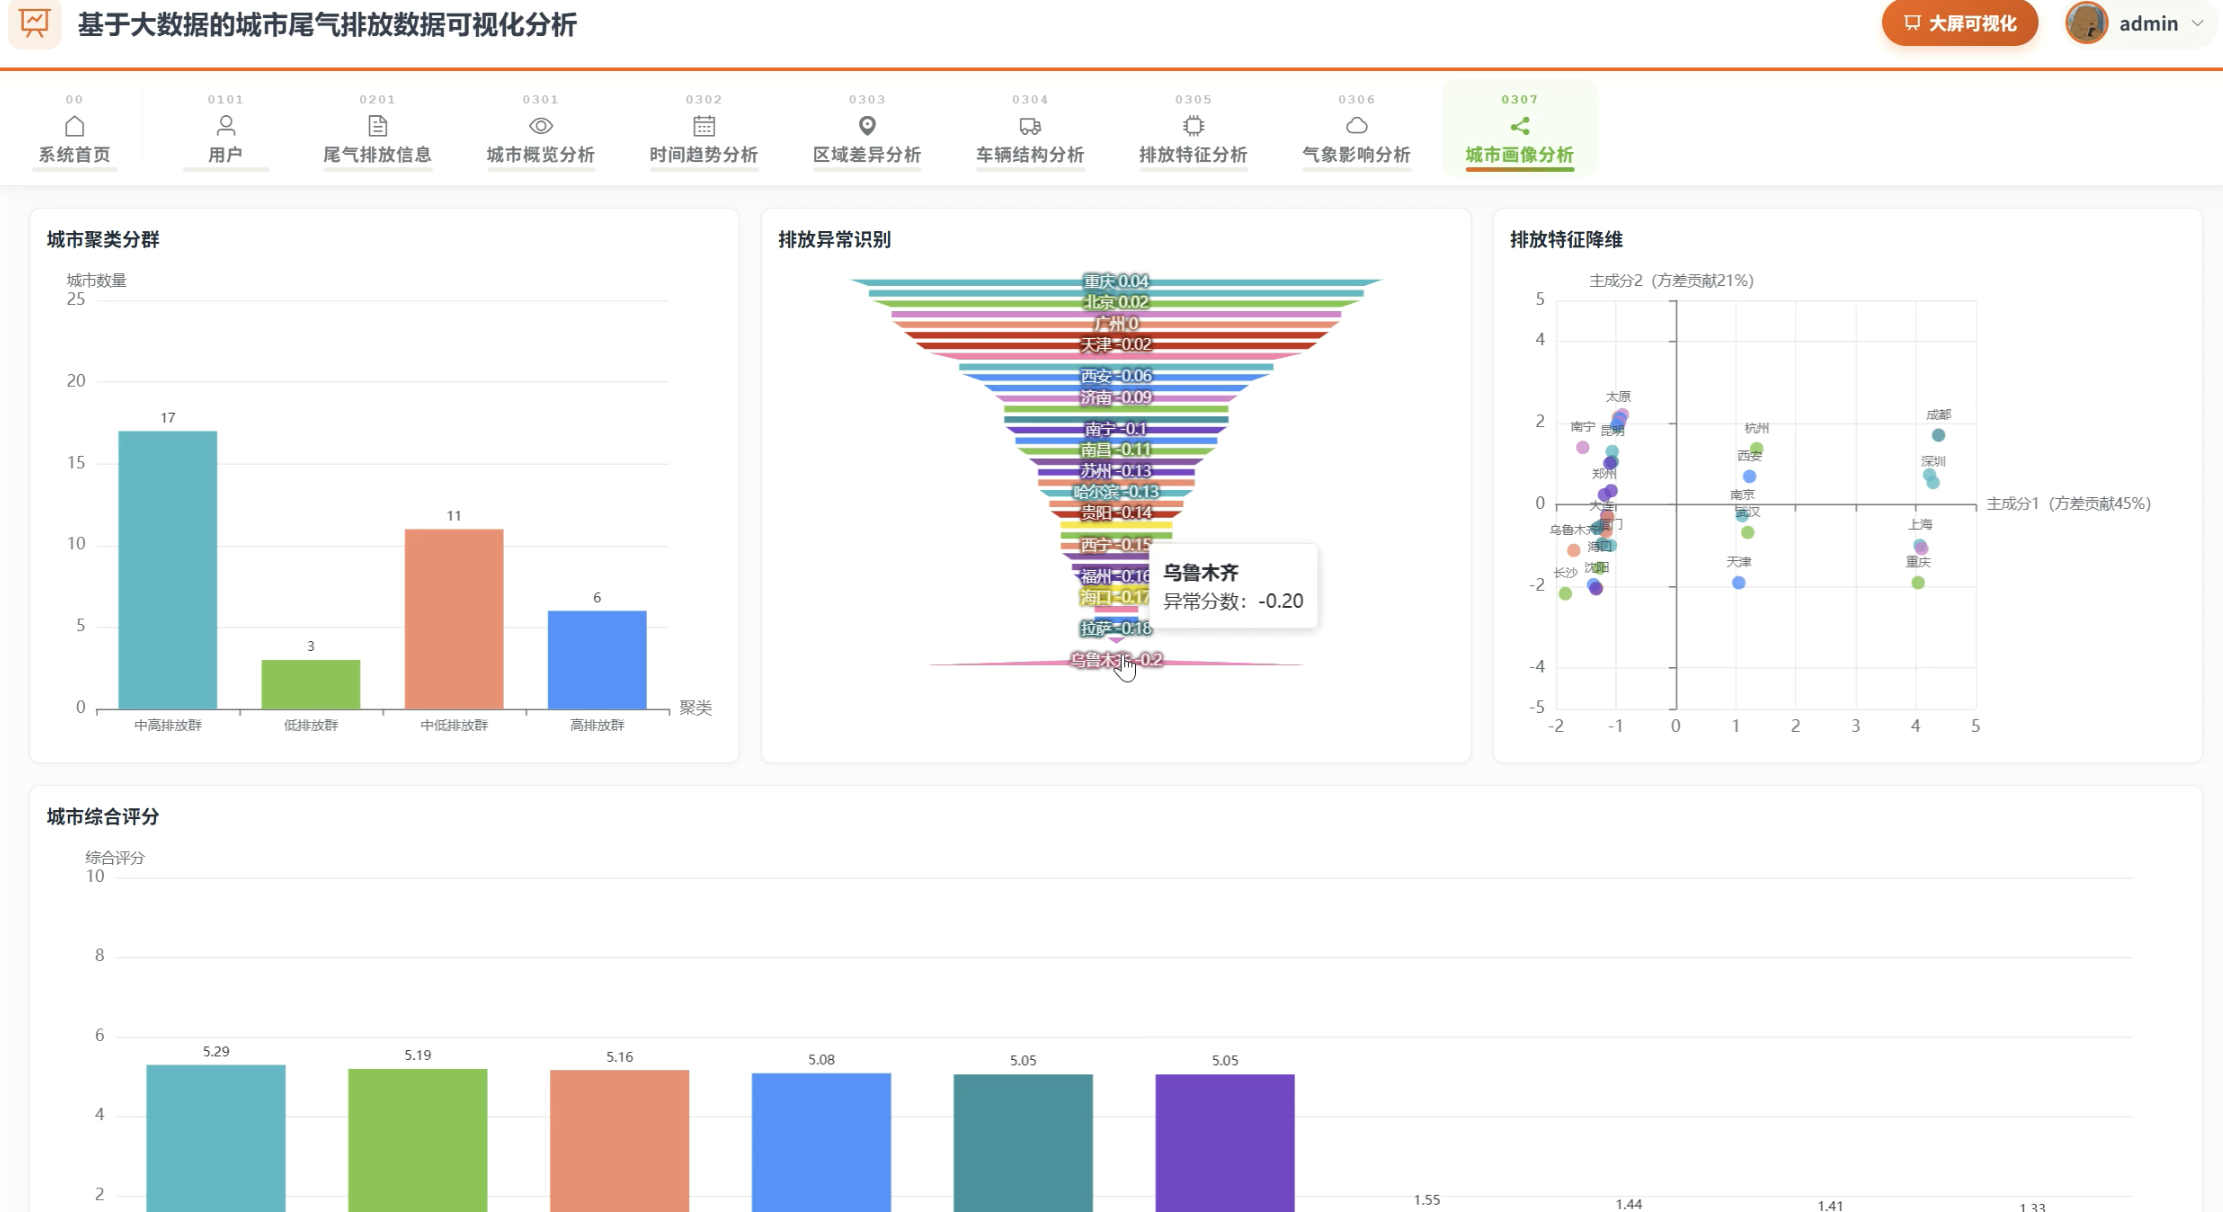Viewport: 2223px width, 1212px height.
Task: Expand the admin user dropdown arrow
Action: click(x=2197, y=23)
